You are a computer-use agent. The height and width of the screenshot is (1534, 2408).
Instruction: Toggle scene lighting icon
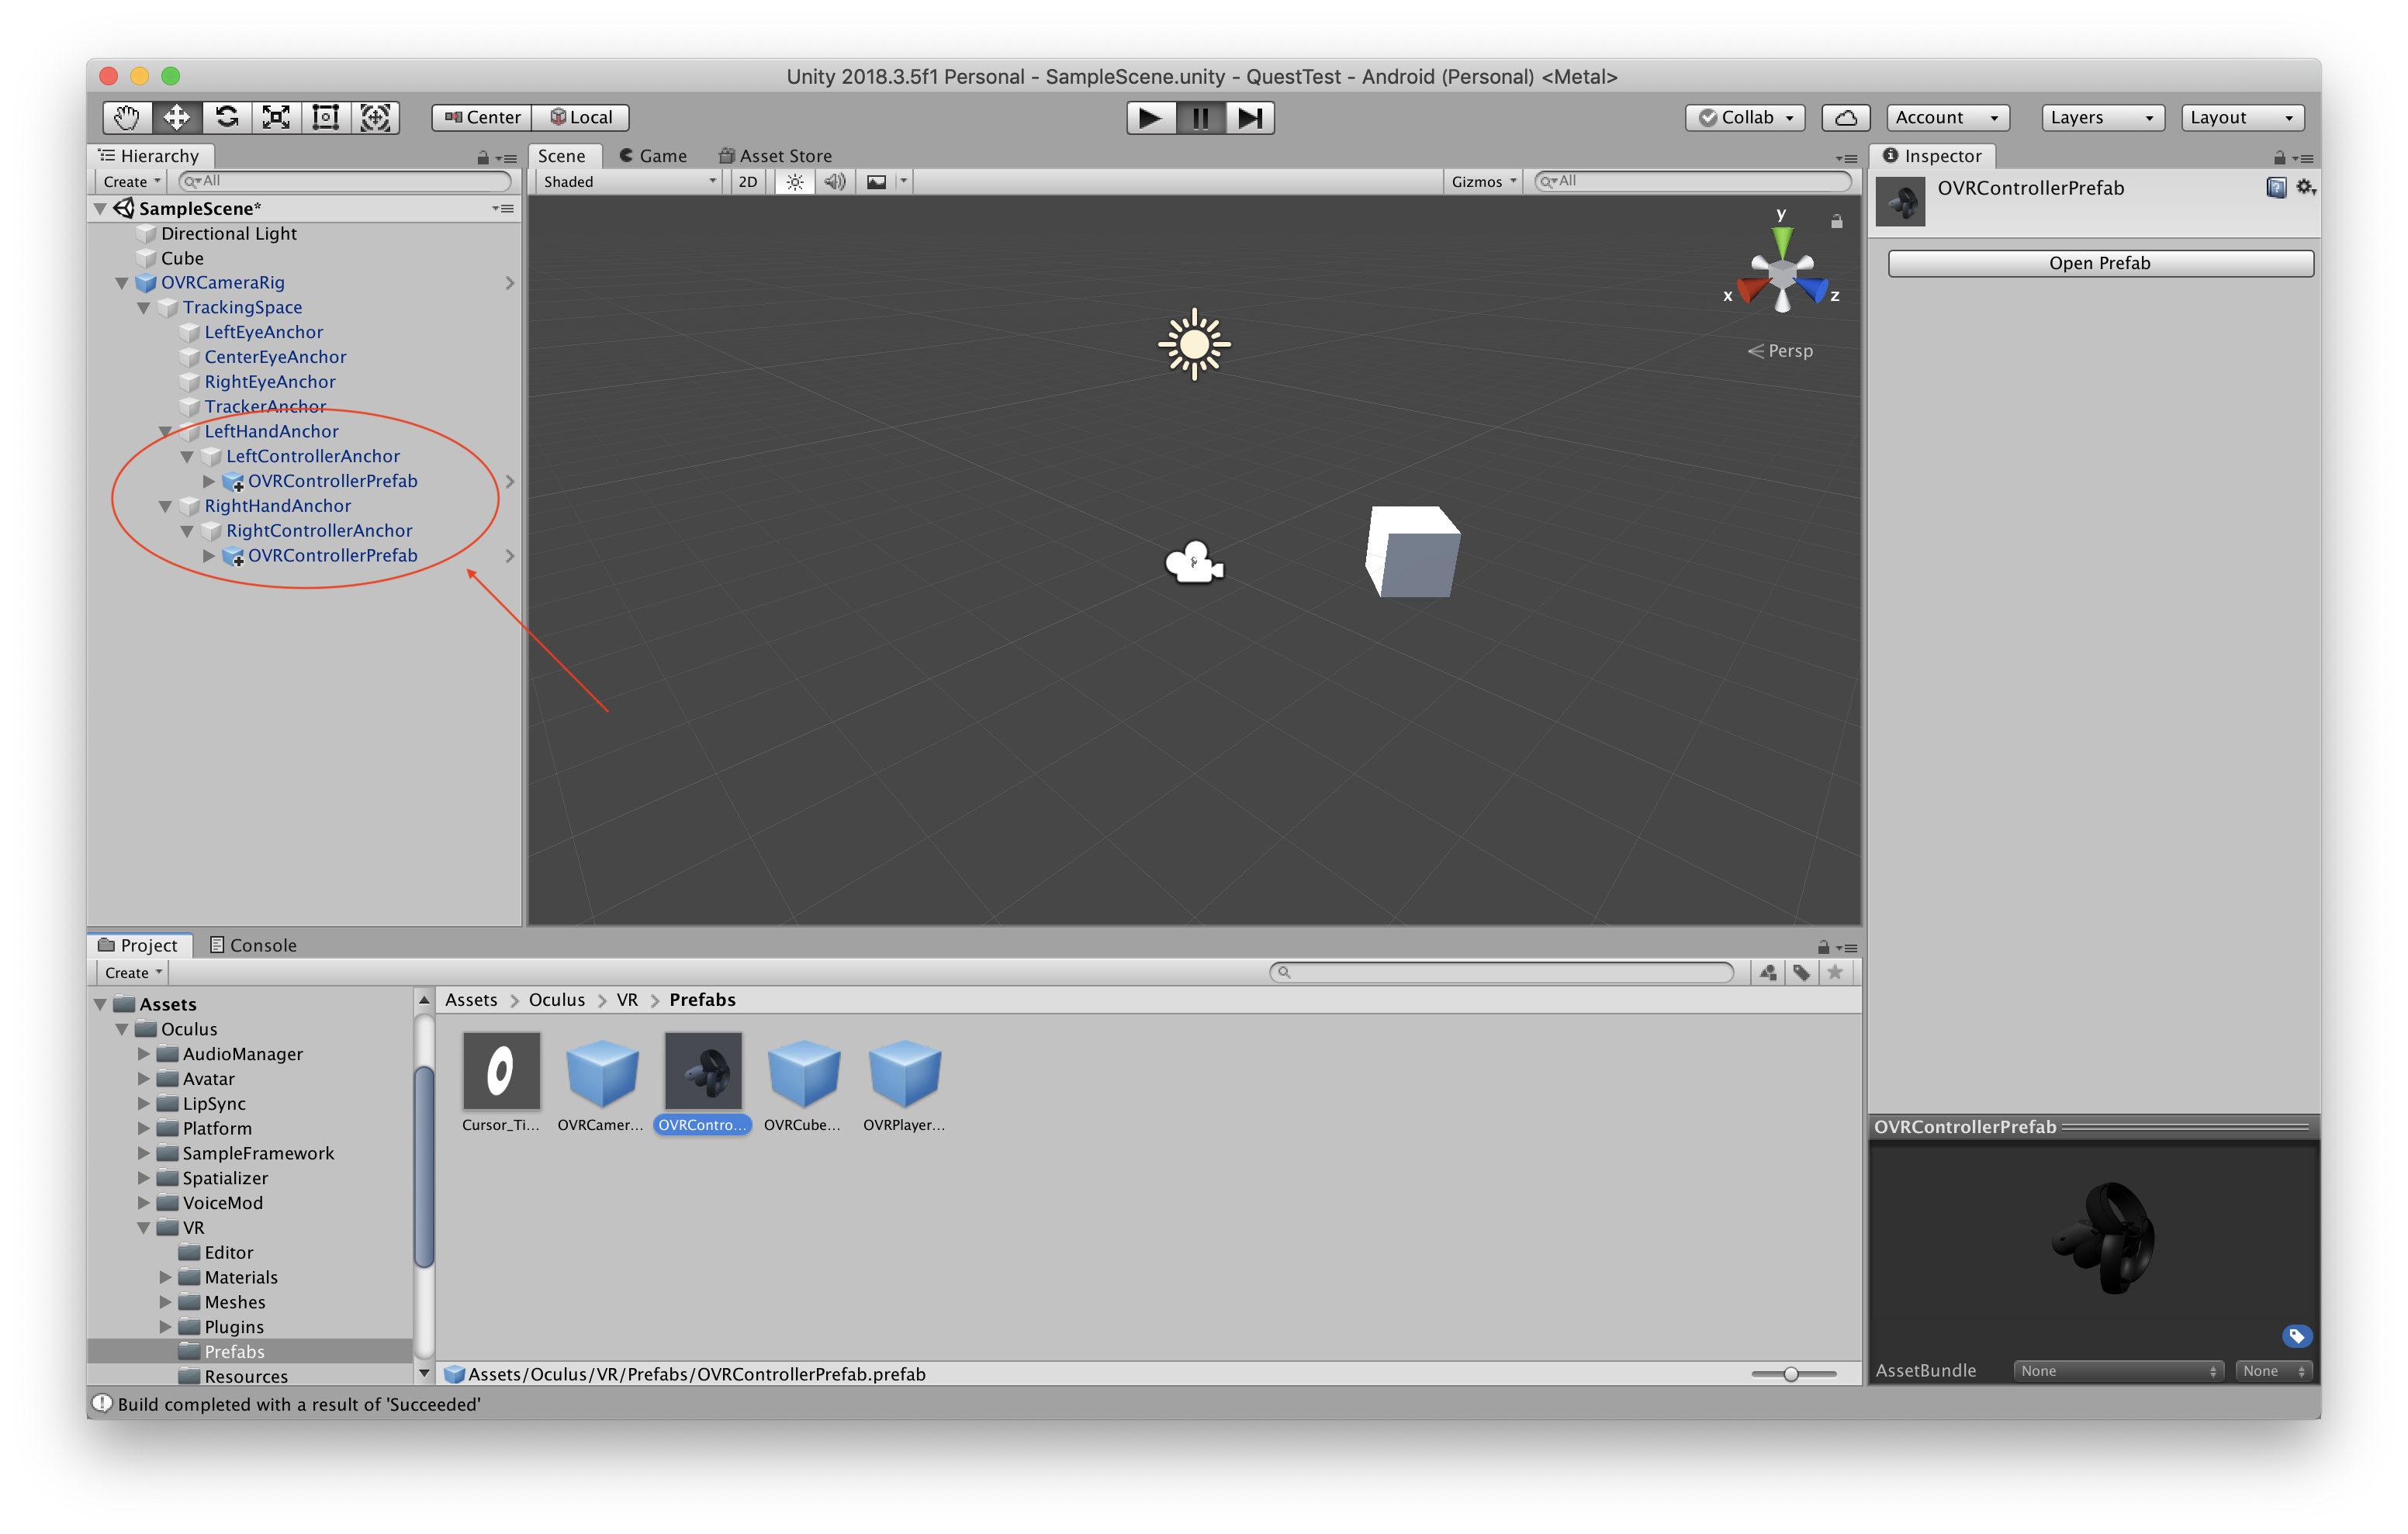point(794,182)
